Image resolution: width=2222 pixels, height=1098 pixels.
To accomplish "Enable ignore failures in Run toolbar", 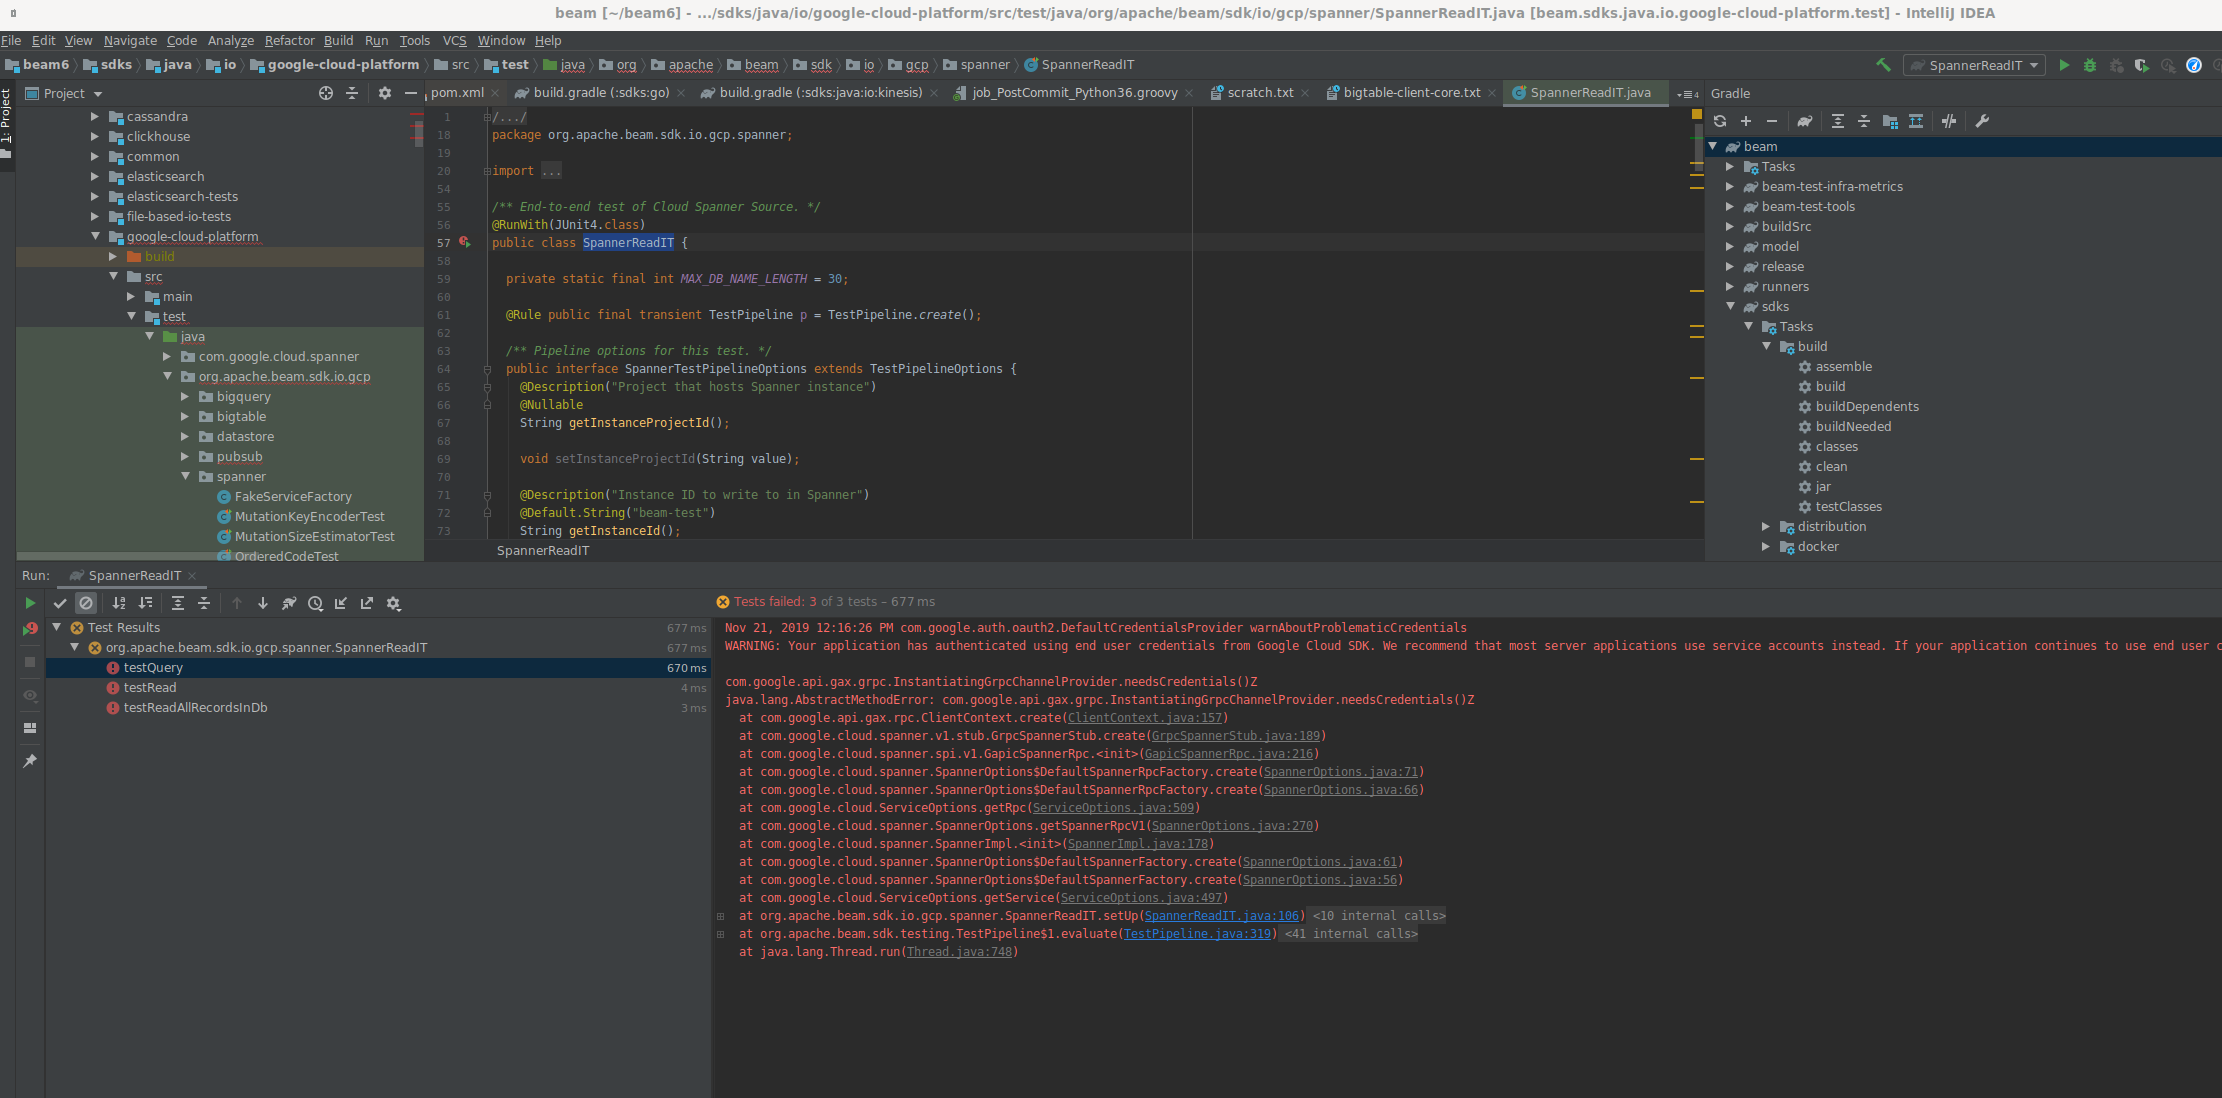I will tap(86, 603).
